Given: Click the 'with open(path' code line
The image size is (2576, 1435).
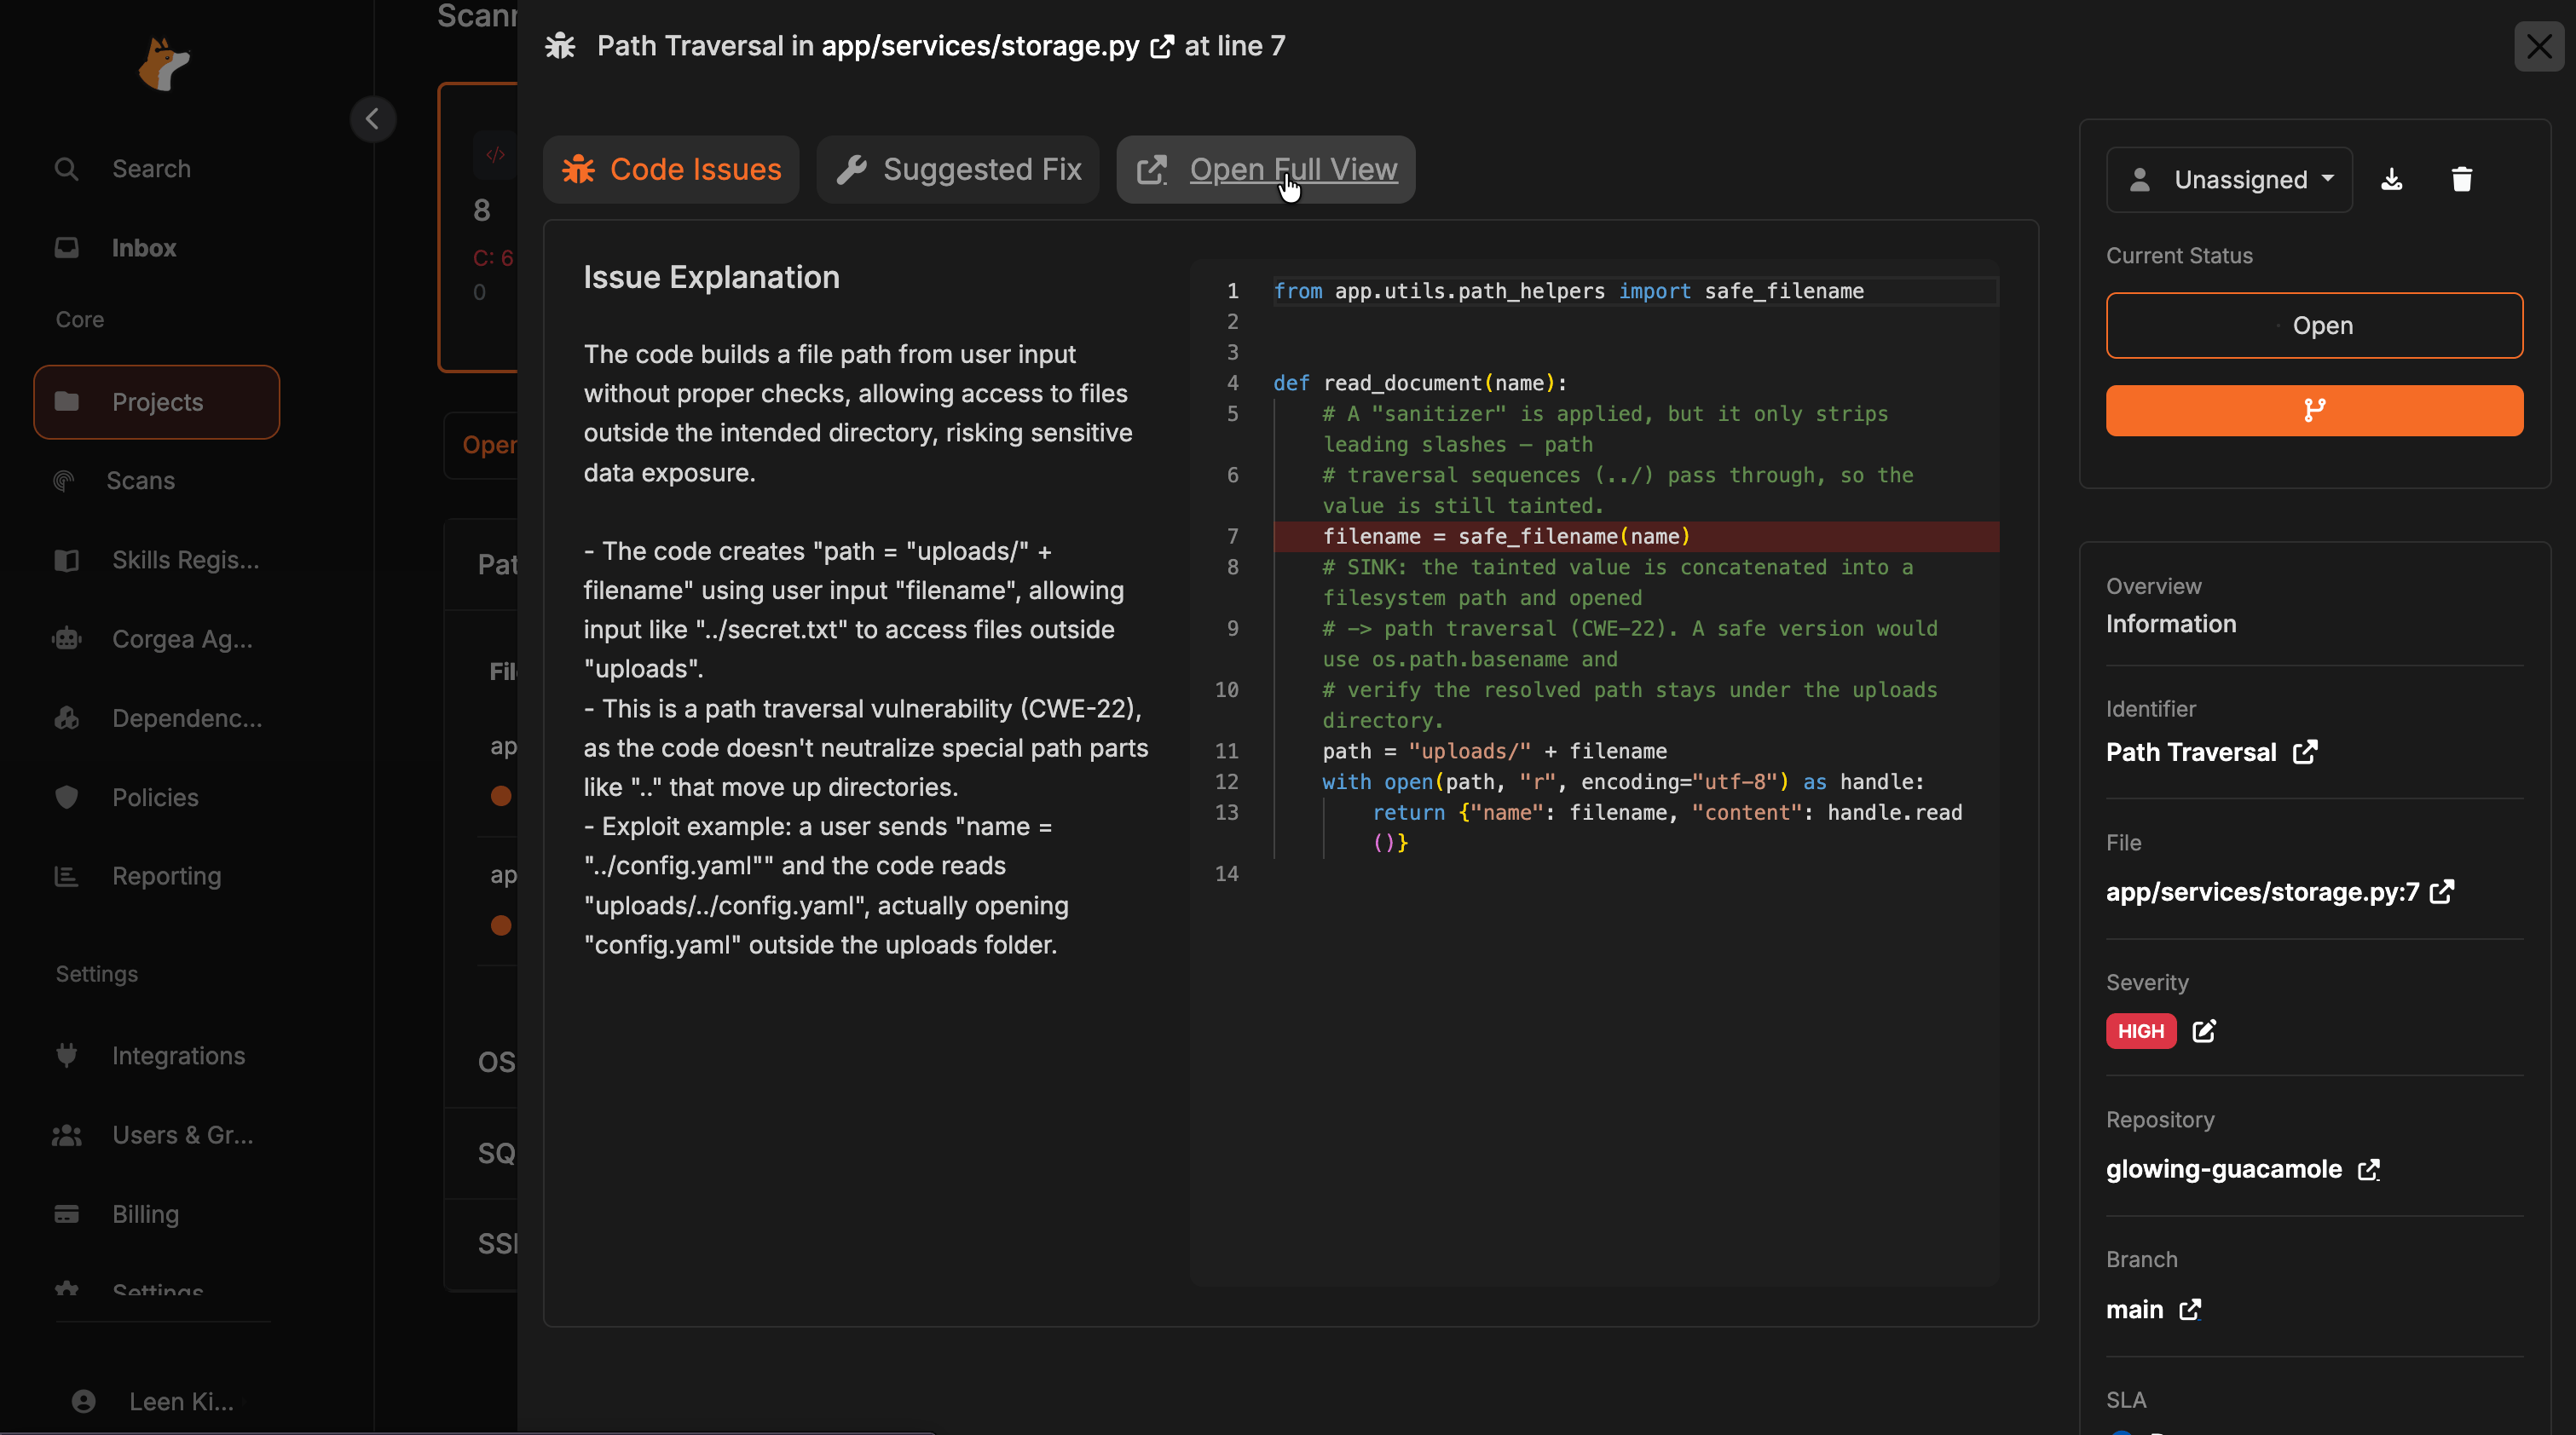Looking at the screenshot, I should click(x=1623, y=782).
